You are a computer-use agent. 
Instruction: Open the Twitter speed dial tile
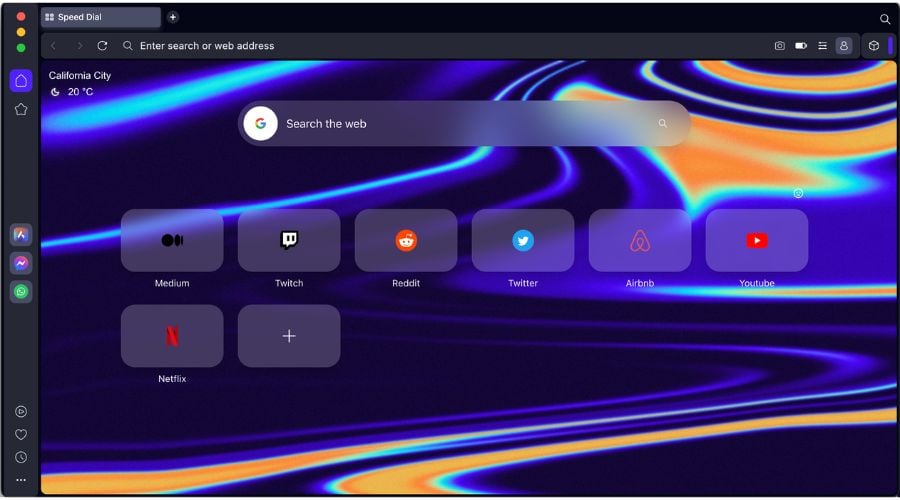[x=523, y=240]
